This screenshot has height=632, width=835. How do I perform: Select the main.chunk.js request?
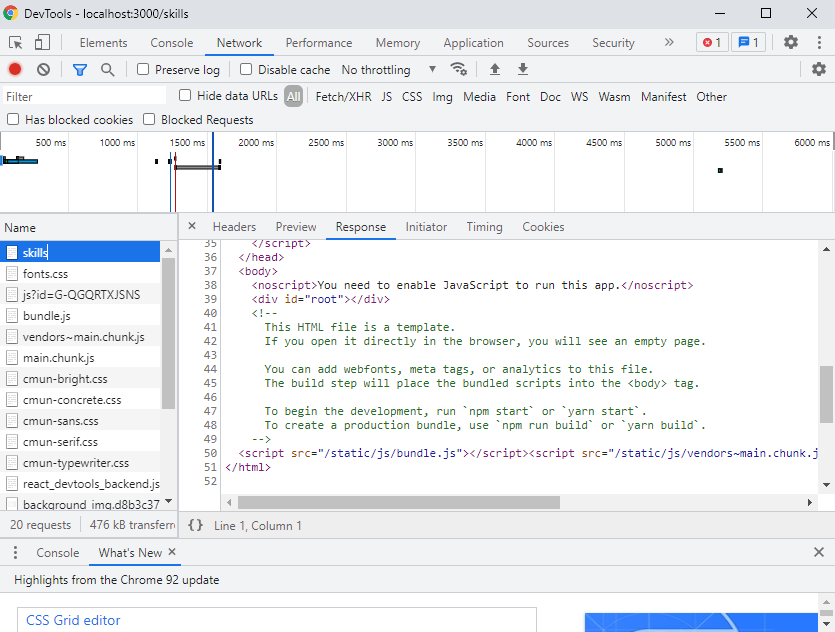tap(80, 358)
